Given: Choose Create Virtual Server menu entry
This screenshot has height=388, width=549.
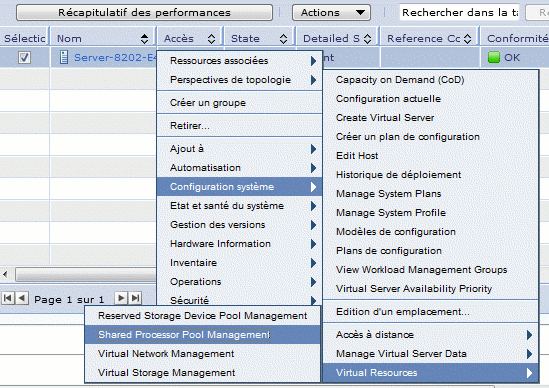Looking at the screenshot, I should (385, 118).
